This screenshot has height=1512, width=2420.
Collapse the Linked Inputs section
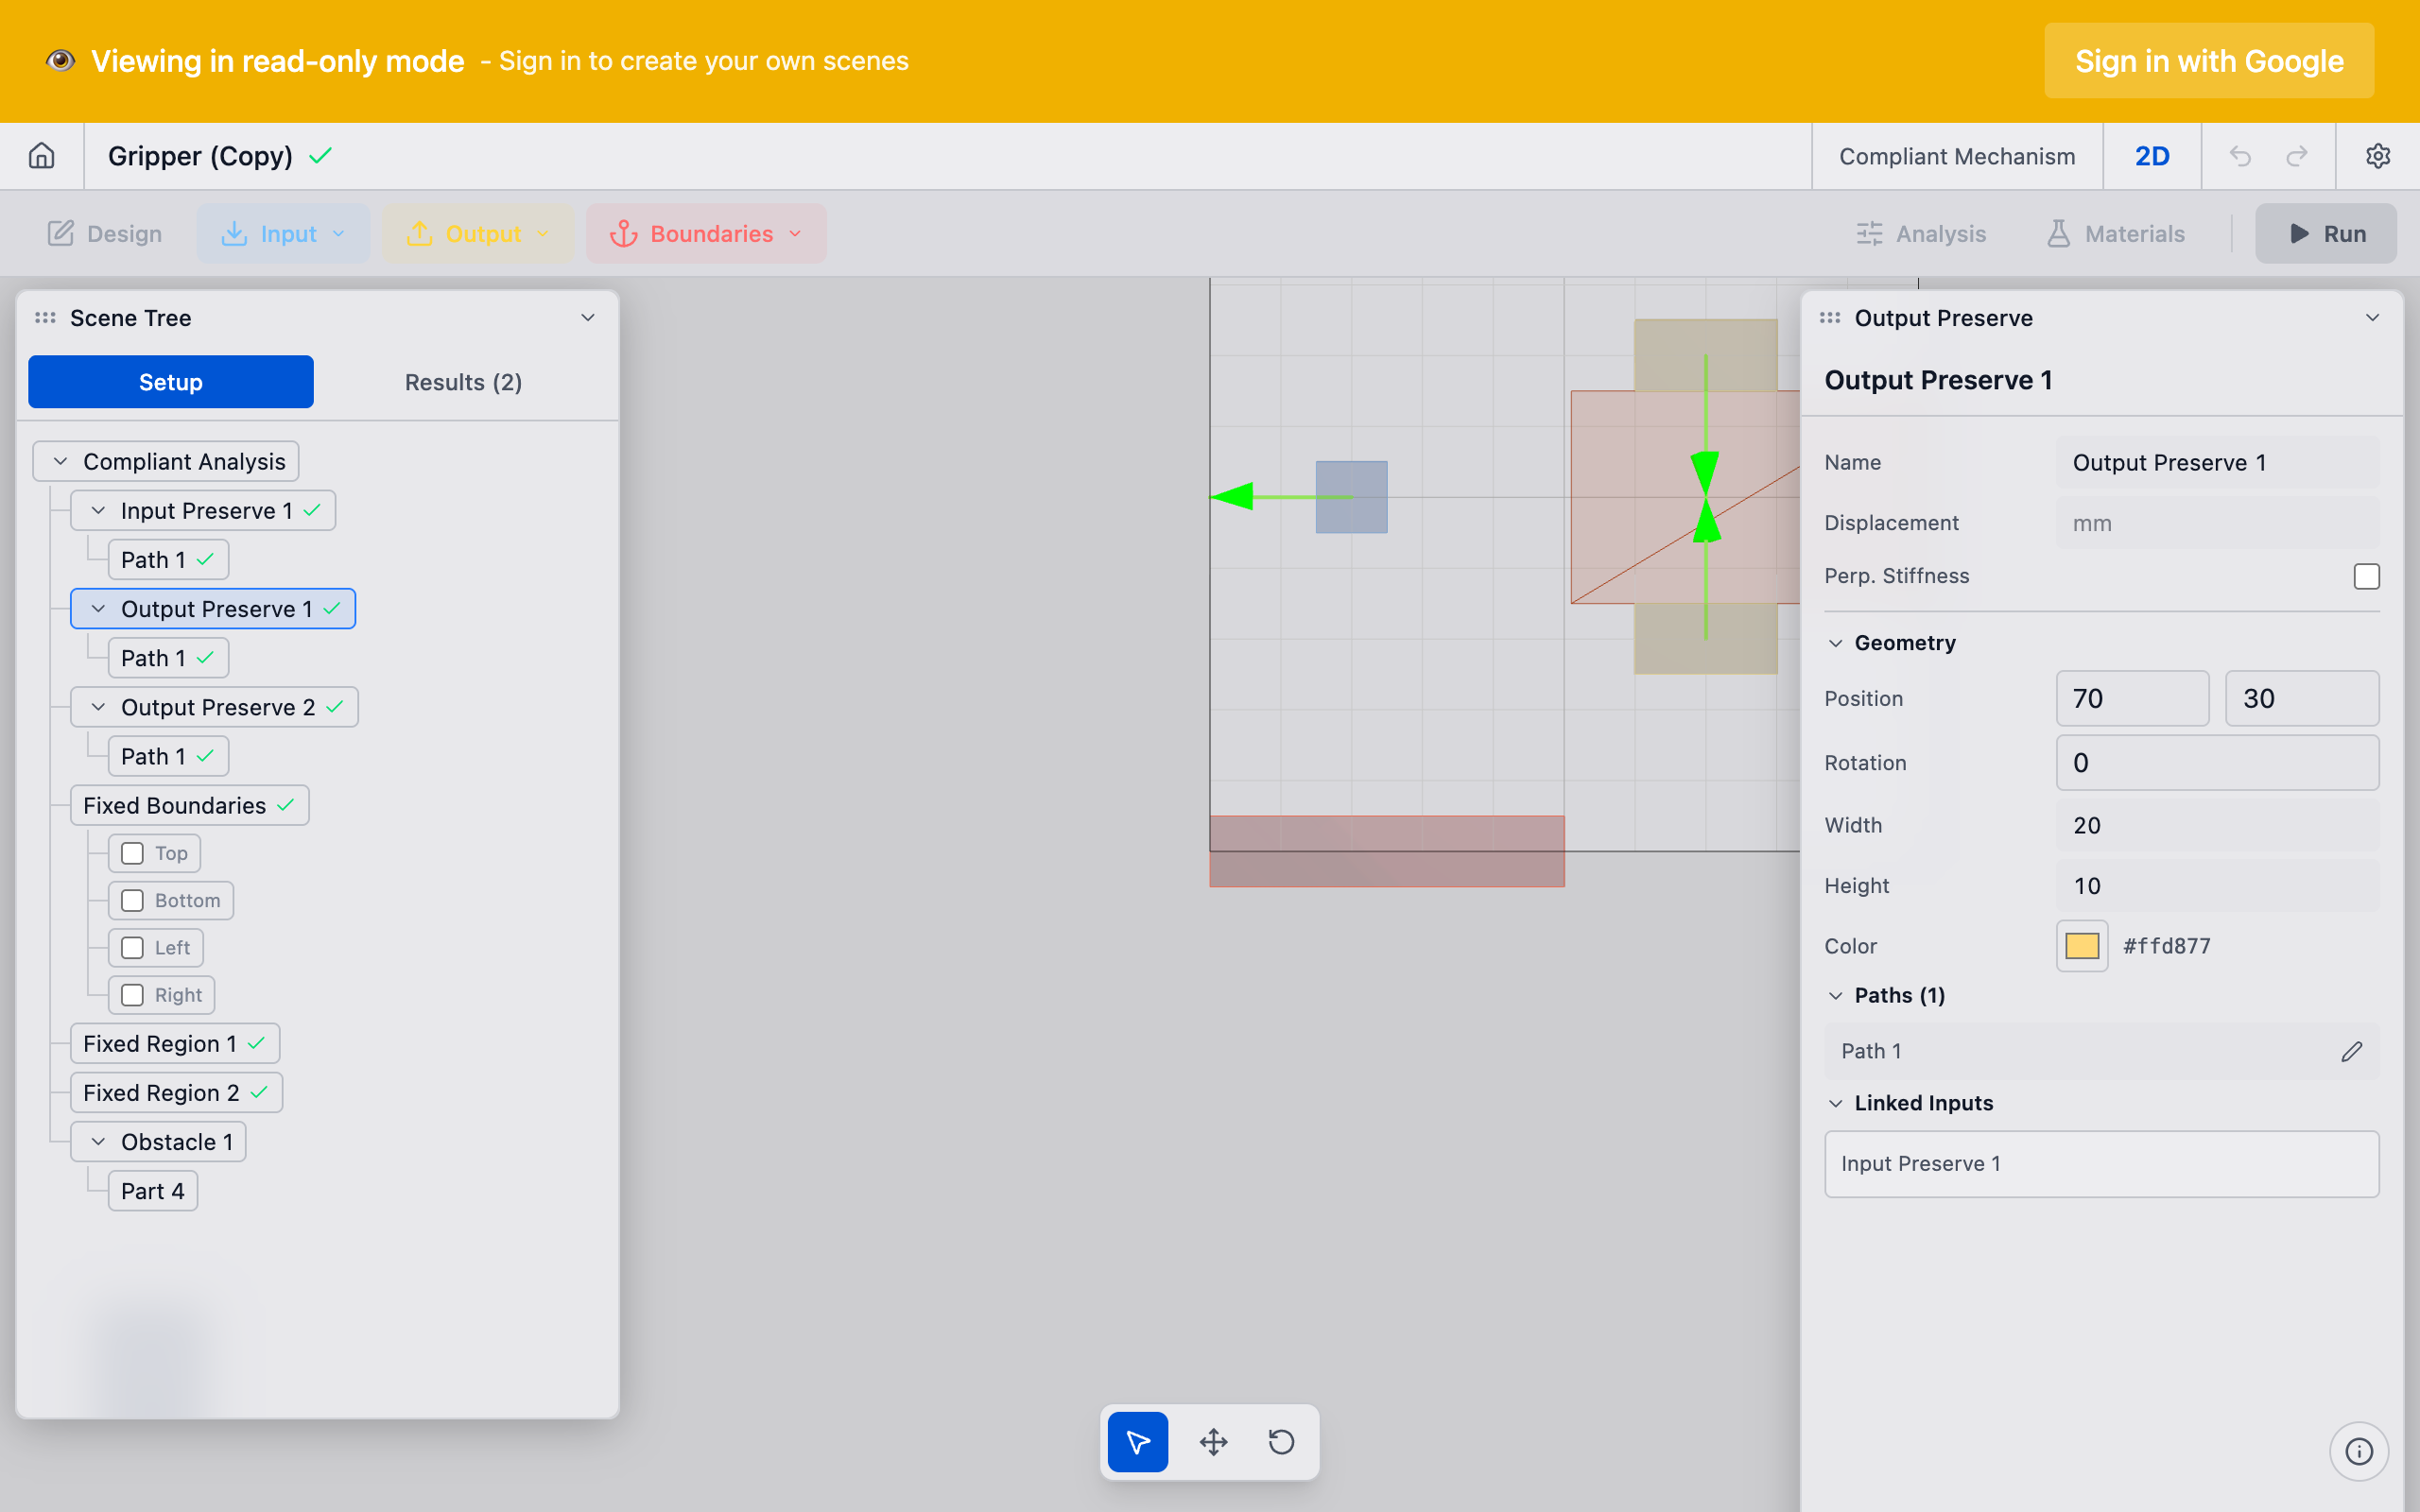(1835, 1103)
